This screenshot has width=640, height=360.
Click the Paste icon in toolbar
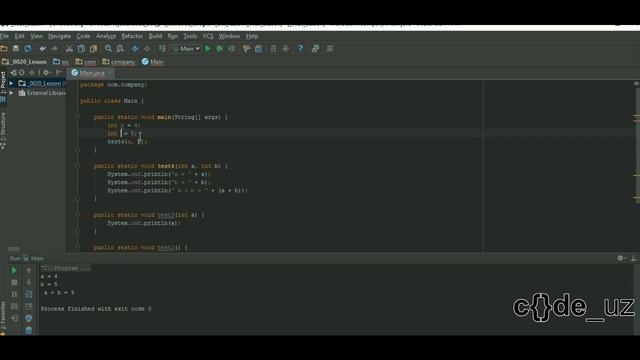[x=93, y=49]
